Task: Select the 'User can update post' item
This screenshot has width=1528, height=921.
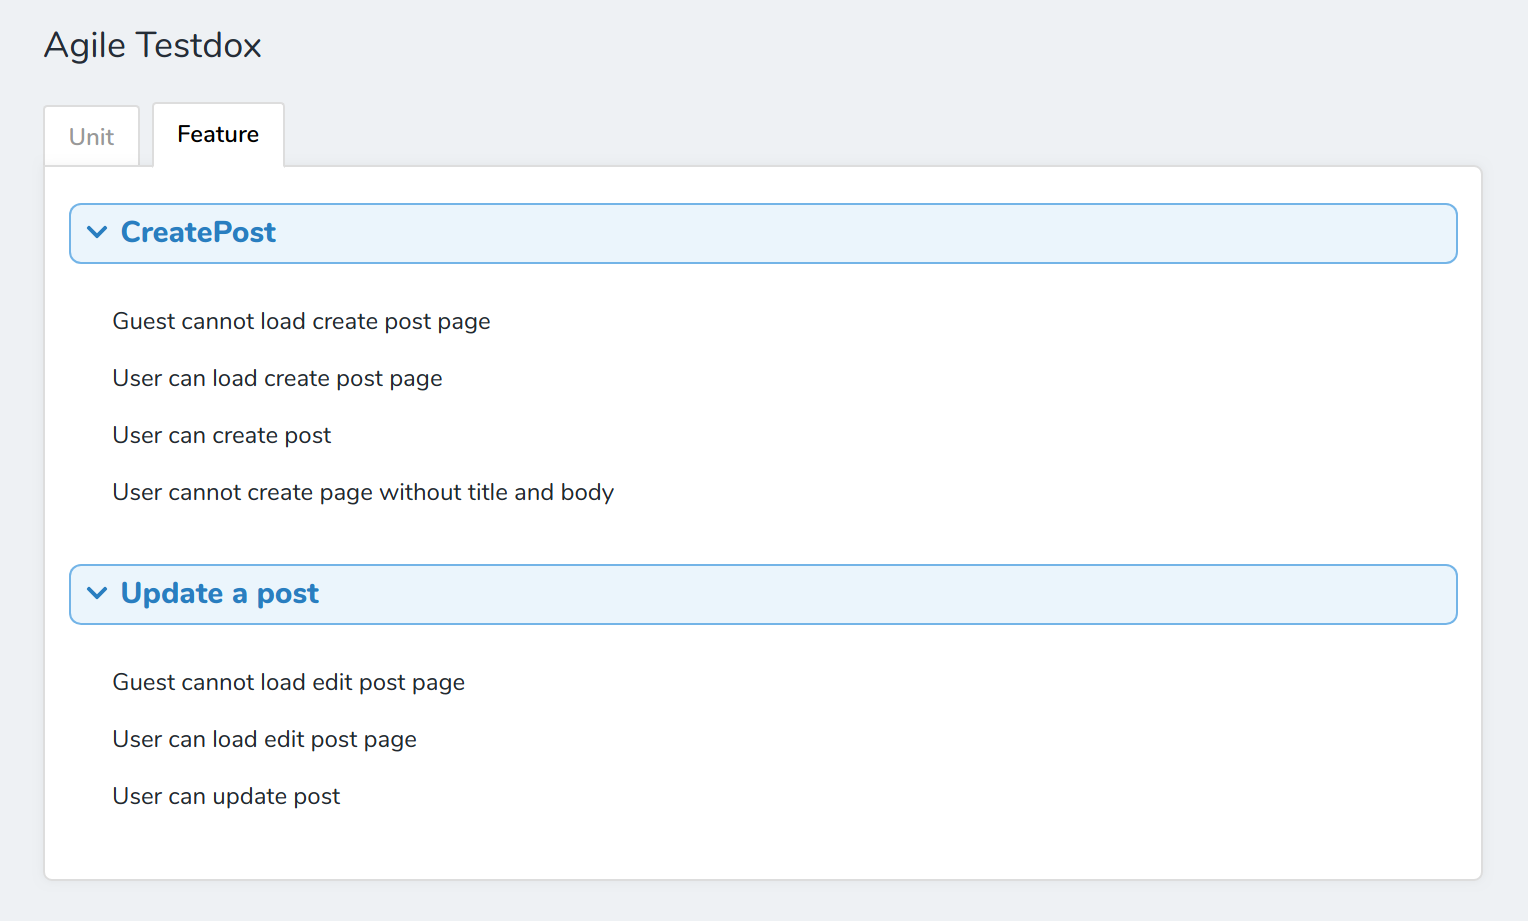Action: pos(226,797)
